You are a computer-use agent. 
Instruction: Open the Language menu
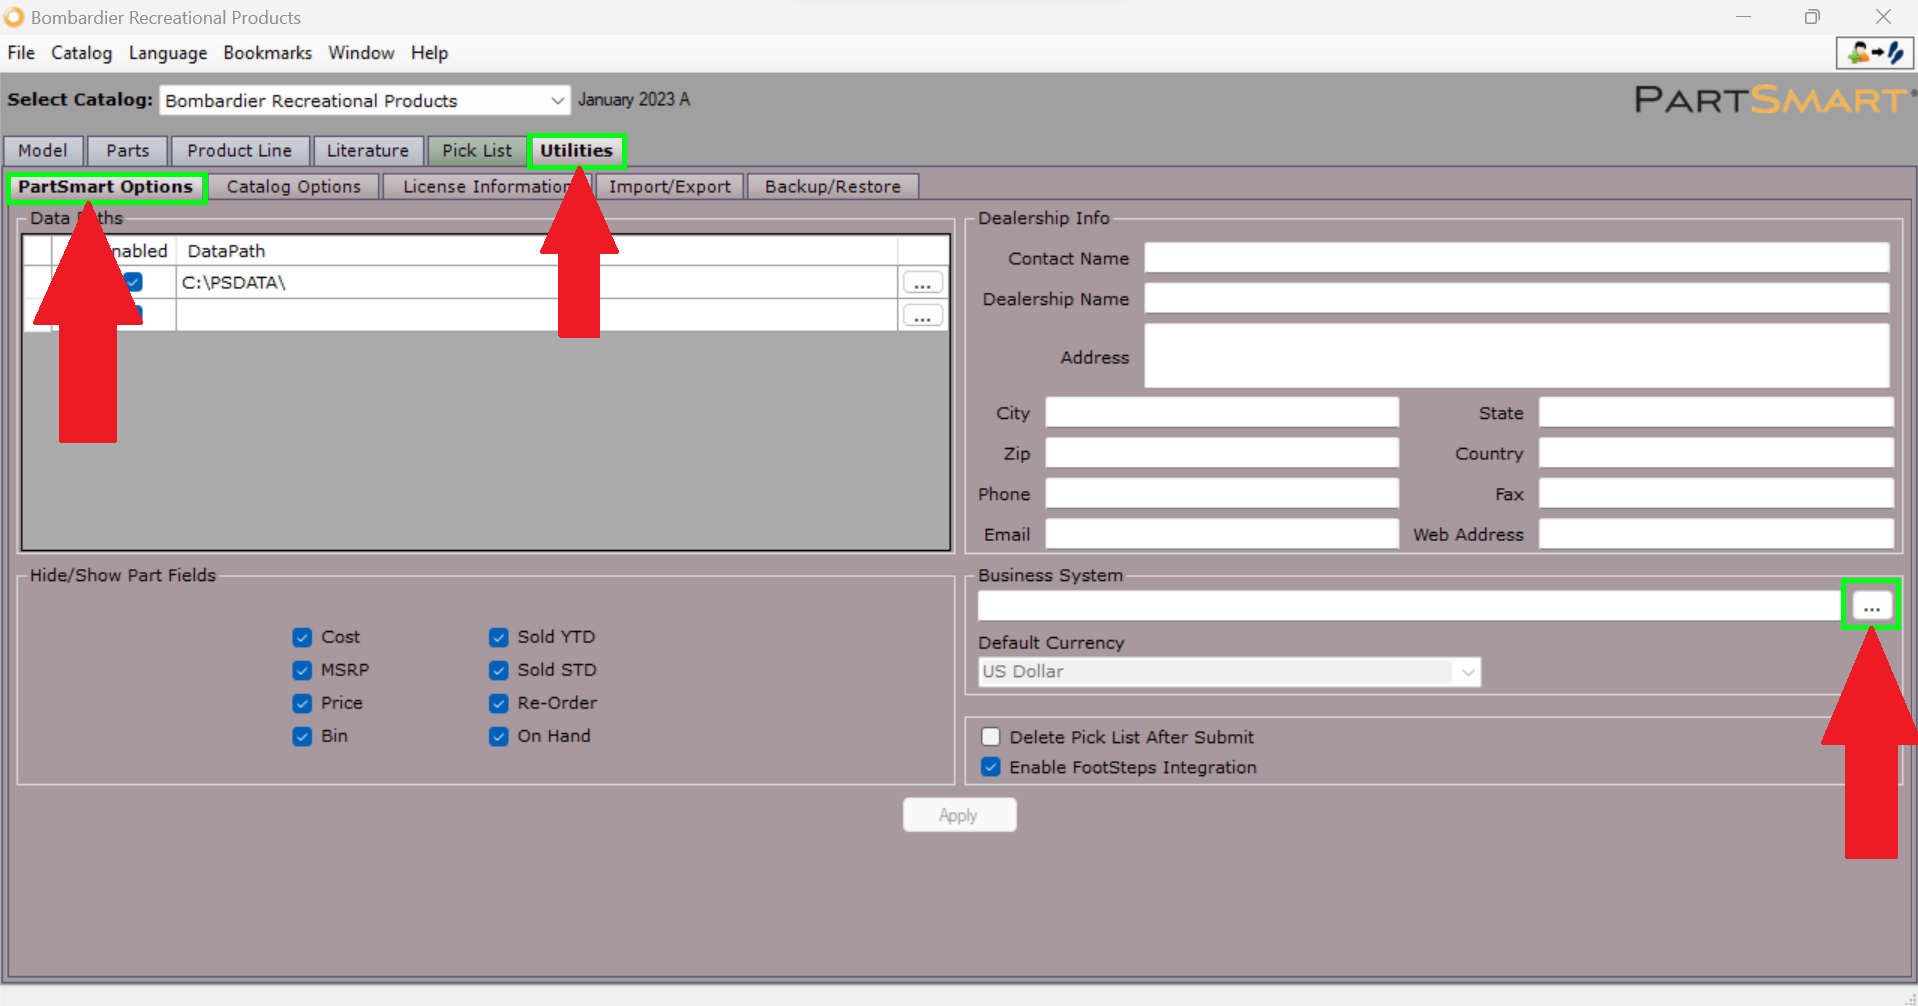pyautogui.click(x=168, y=53)
